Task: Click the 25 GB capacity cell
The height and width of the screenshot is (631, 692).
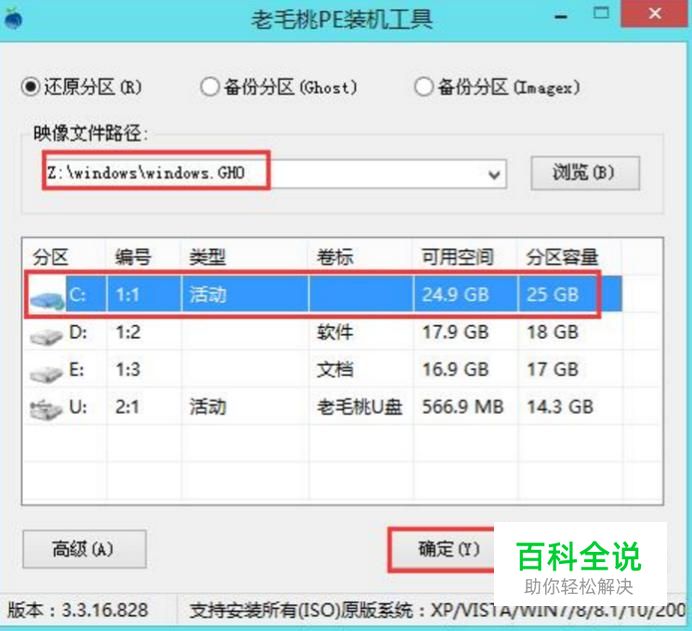Action: point(553,295)
